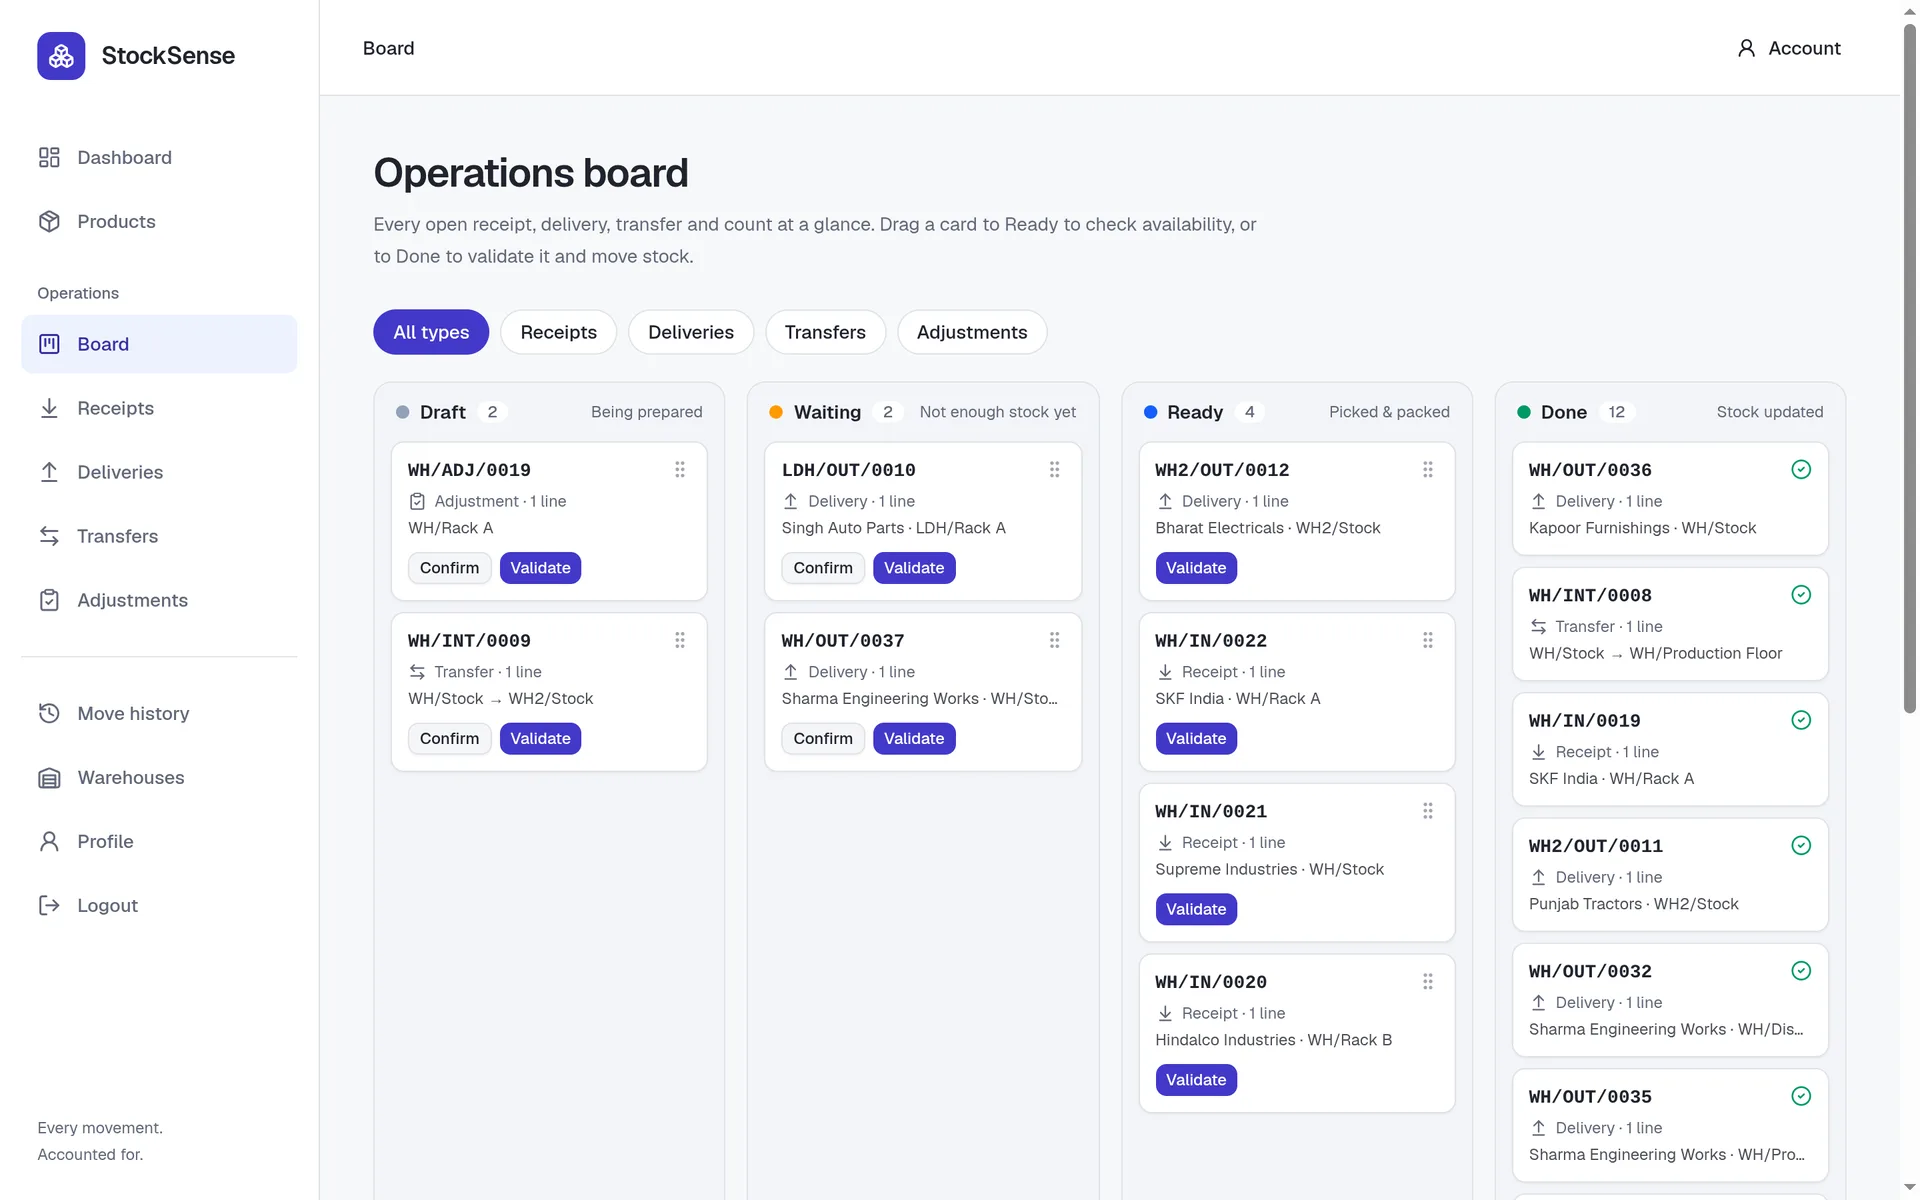Viewport: 1920px width, 1200px height.
Task: Open Transfers in the sidebar
Action: 159,536
